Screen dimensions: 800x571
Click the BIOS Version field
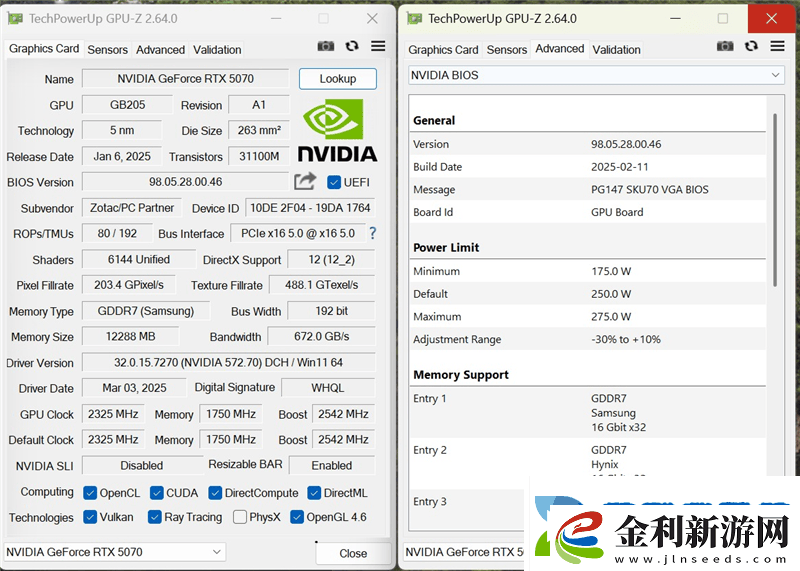tap(185, 182)
